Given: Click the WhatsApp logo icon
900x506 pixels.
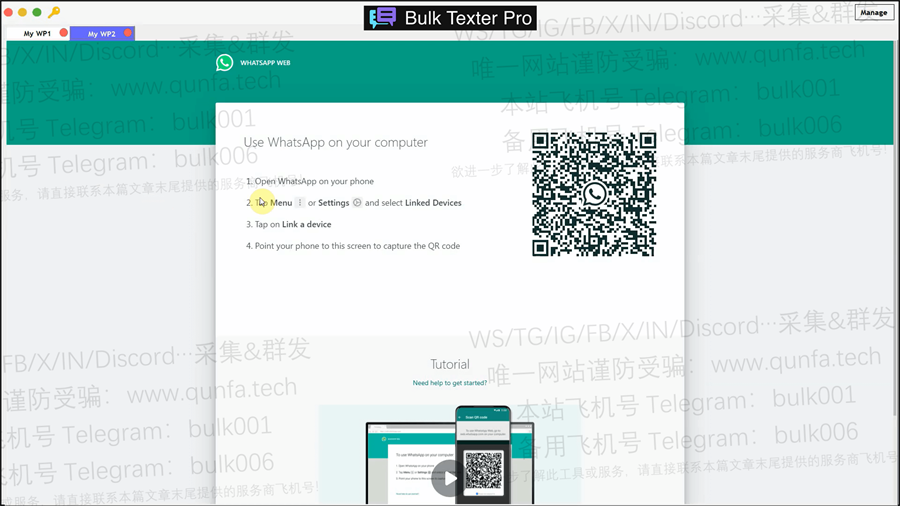Looking at the screenshot, I should click(x=224, y=63).
